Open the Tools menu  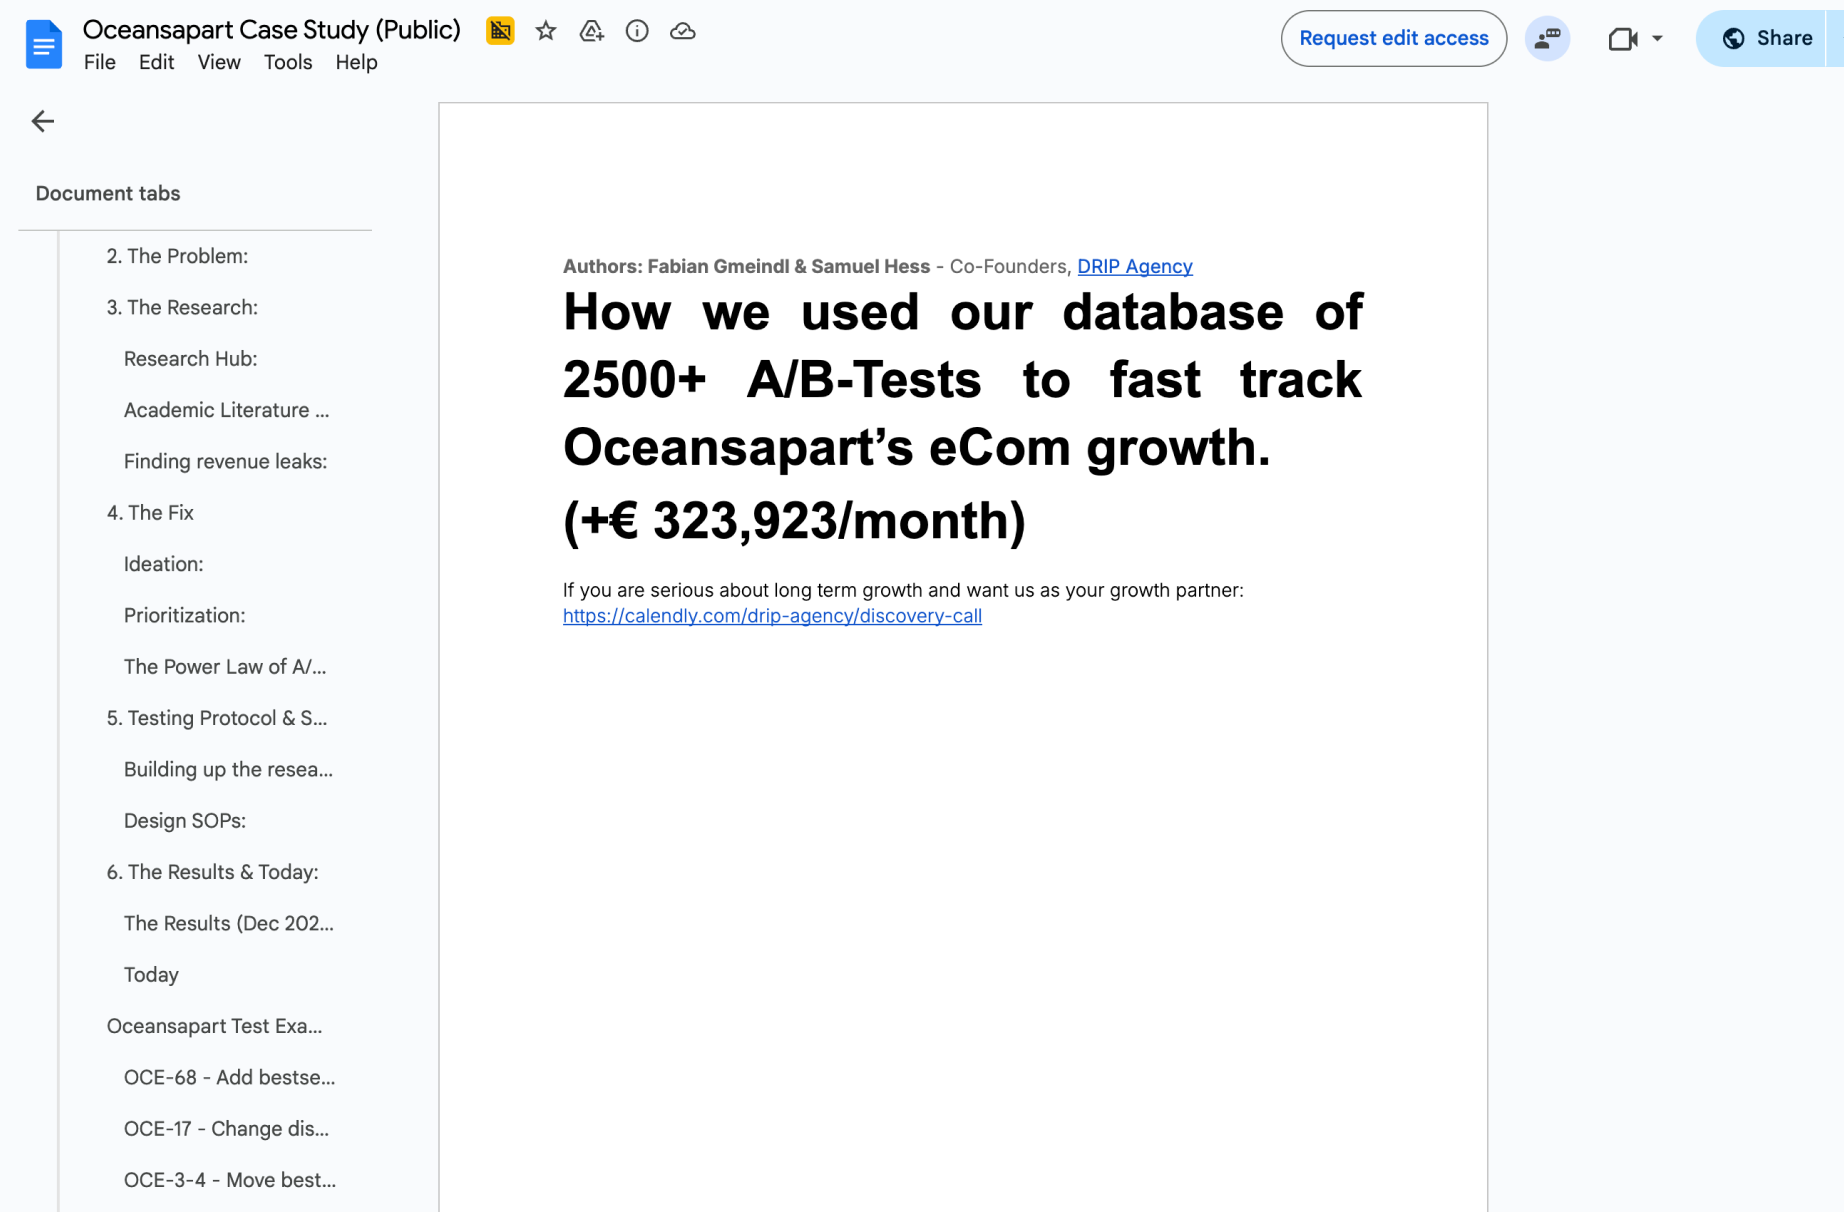click(287, 62)
